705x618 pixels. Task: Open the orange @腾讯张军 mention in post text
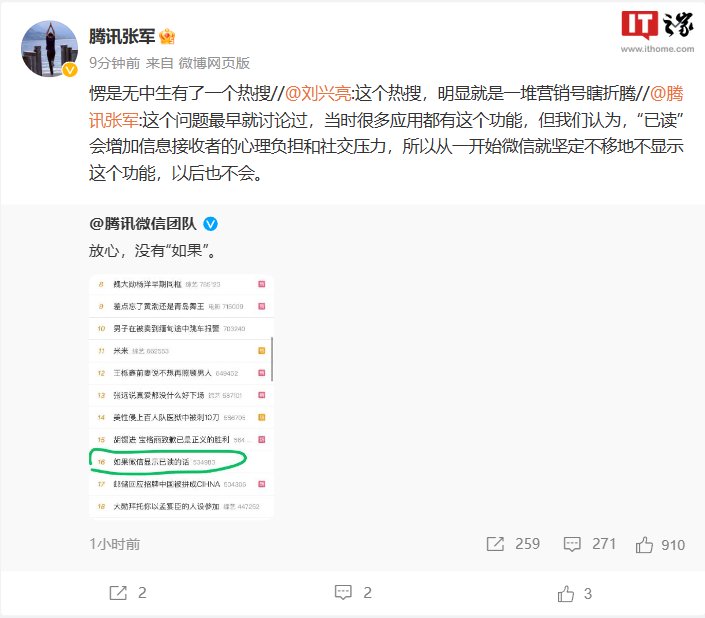click(x=386, y=107)
